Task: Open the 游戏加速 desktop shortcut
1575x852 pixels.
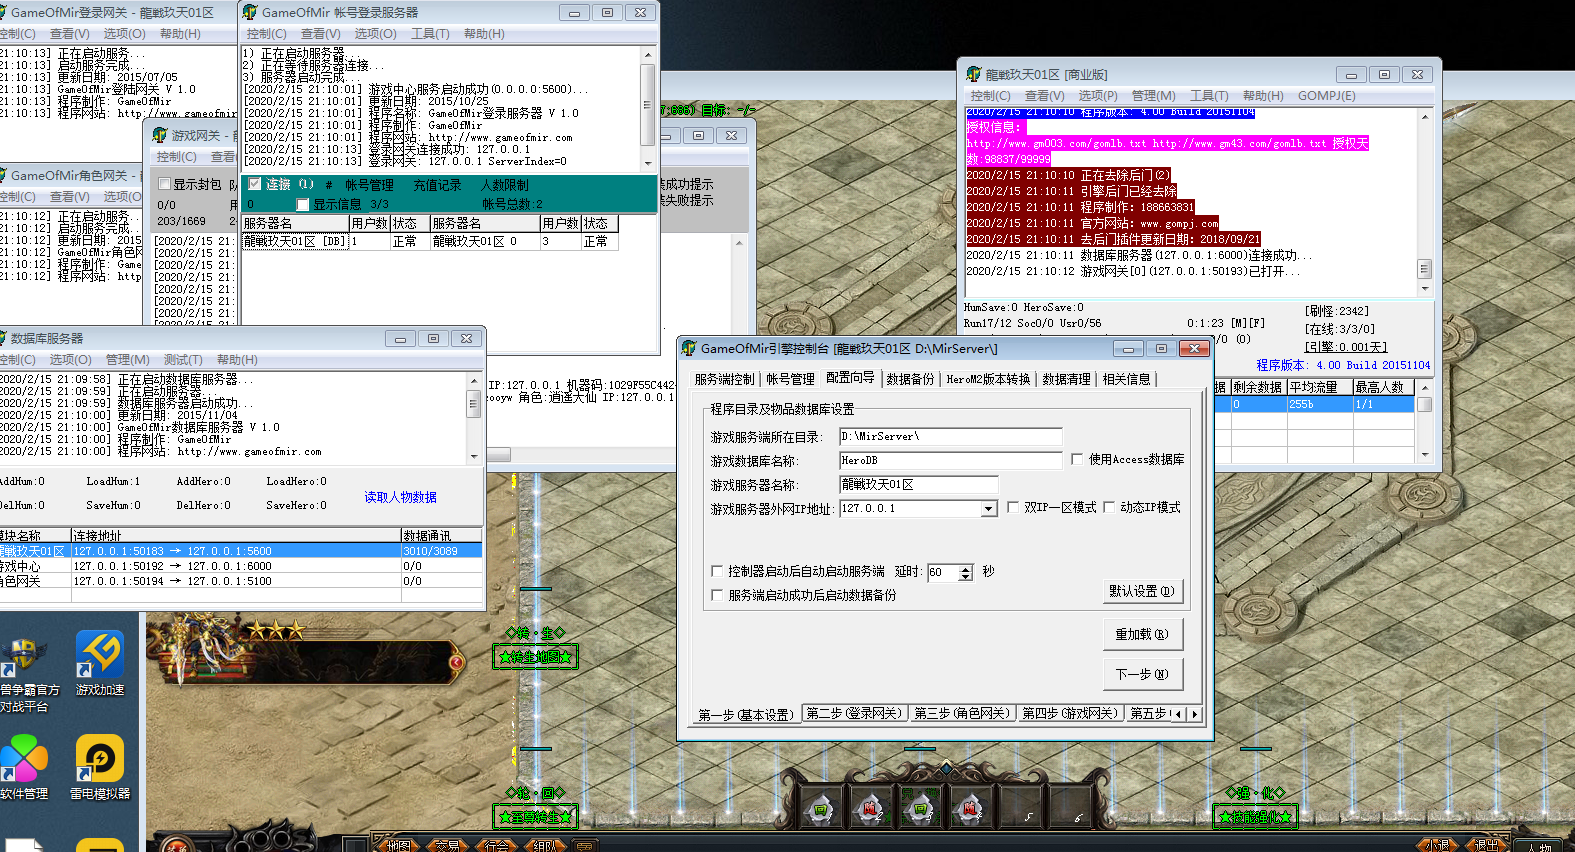Action: [x=99, y=659]
